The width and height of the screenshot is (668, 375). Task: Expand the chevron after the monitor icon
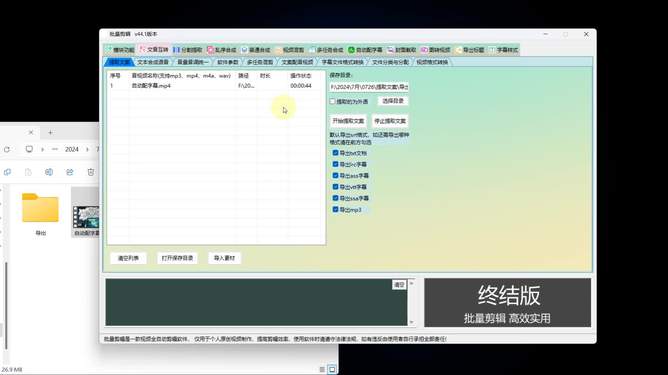click(x=42, y=149)
